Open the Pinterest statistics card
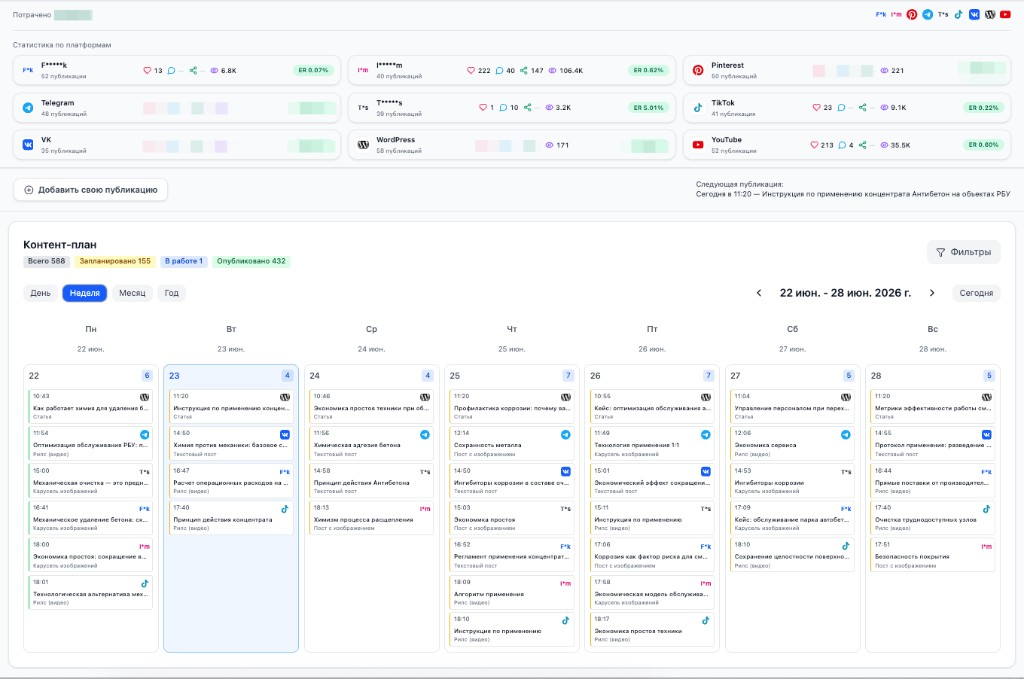1024x679 pixels. (847, 70)
